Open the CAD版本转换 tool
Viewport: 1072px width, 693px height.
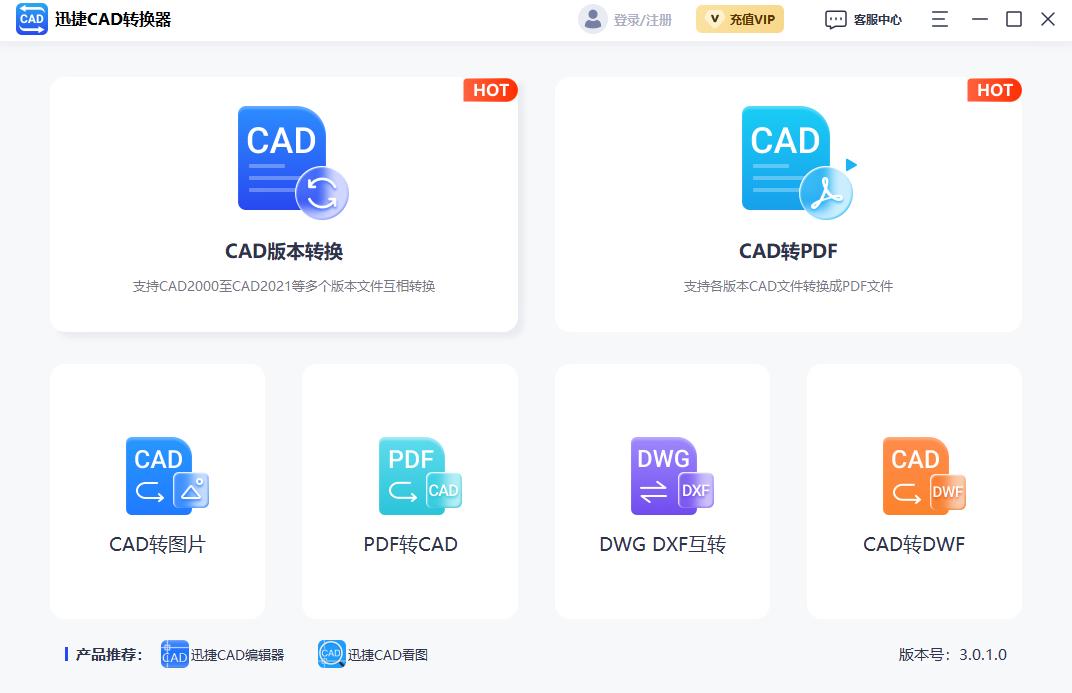[x=283, y=205]
